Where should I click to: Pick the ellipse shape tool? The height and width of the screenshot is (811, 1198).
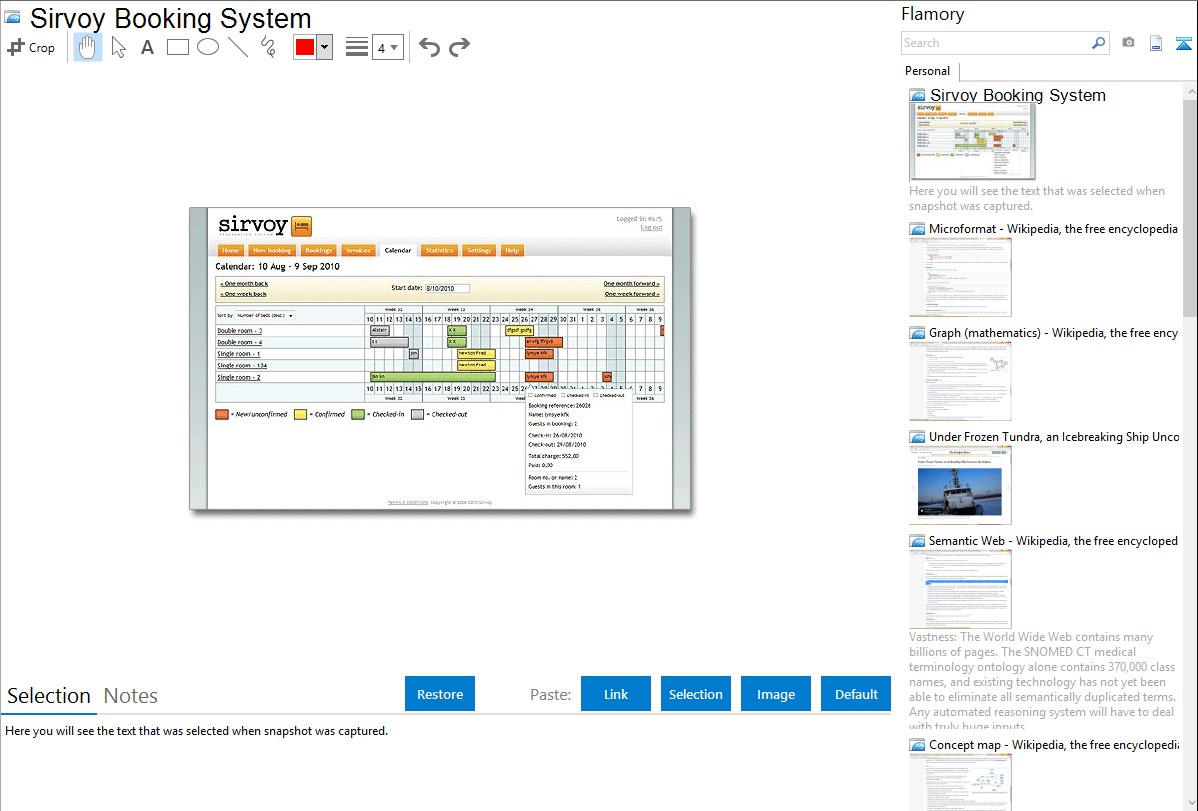(x=208, y=47)
